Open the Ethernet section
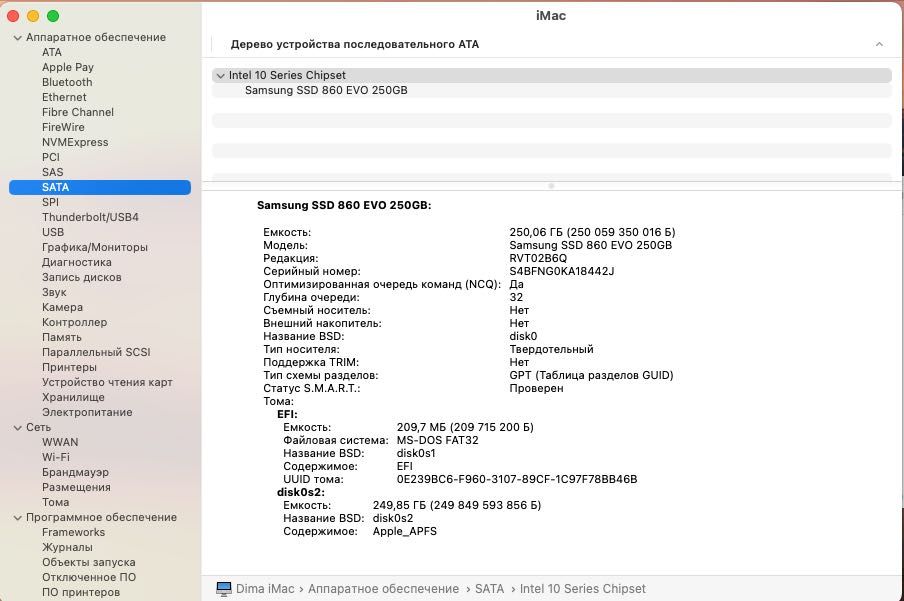The height and width of the screenshot is (601, 904). point(64,97)
